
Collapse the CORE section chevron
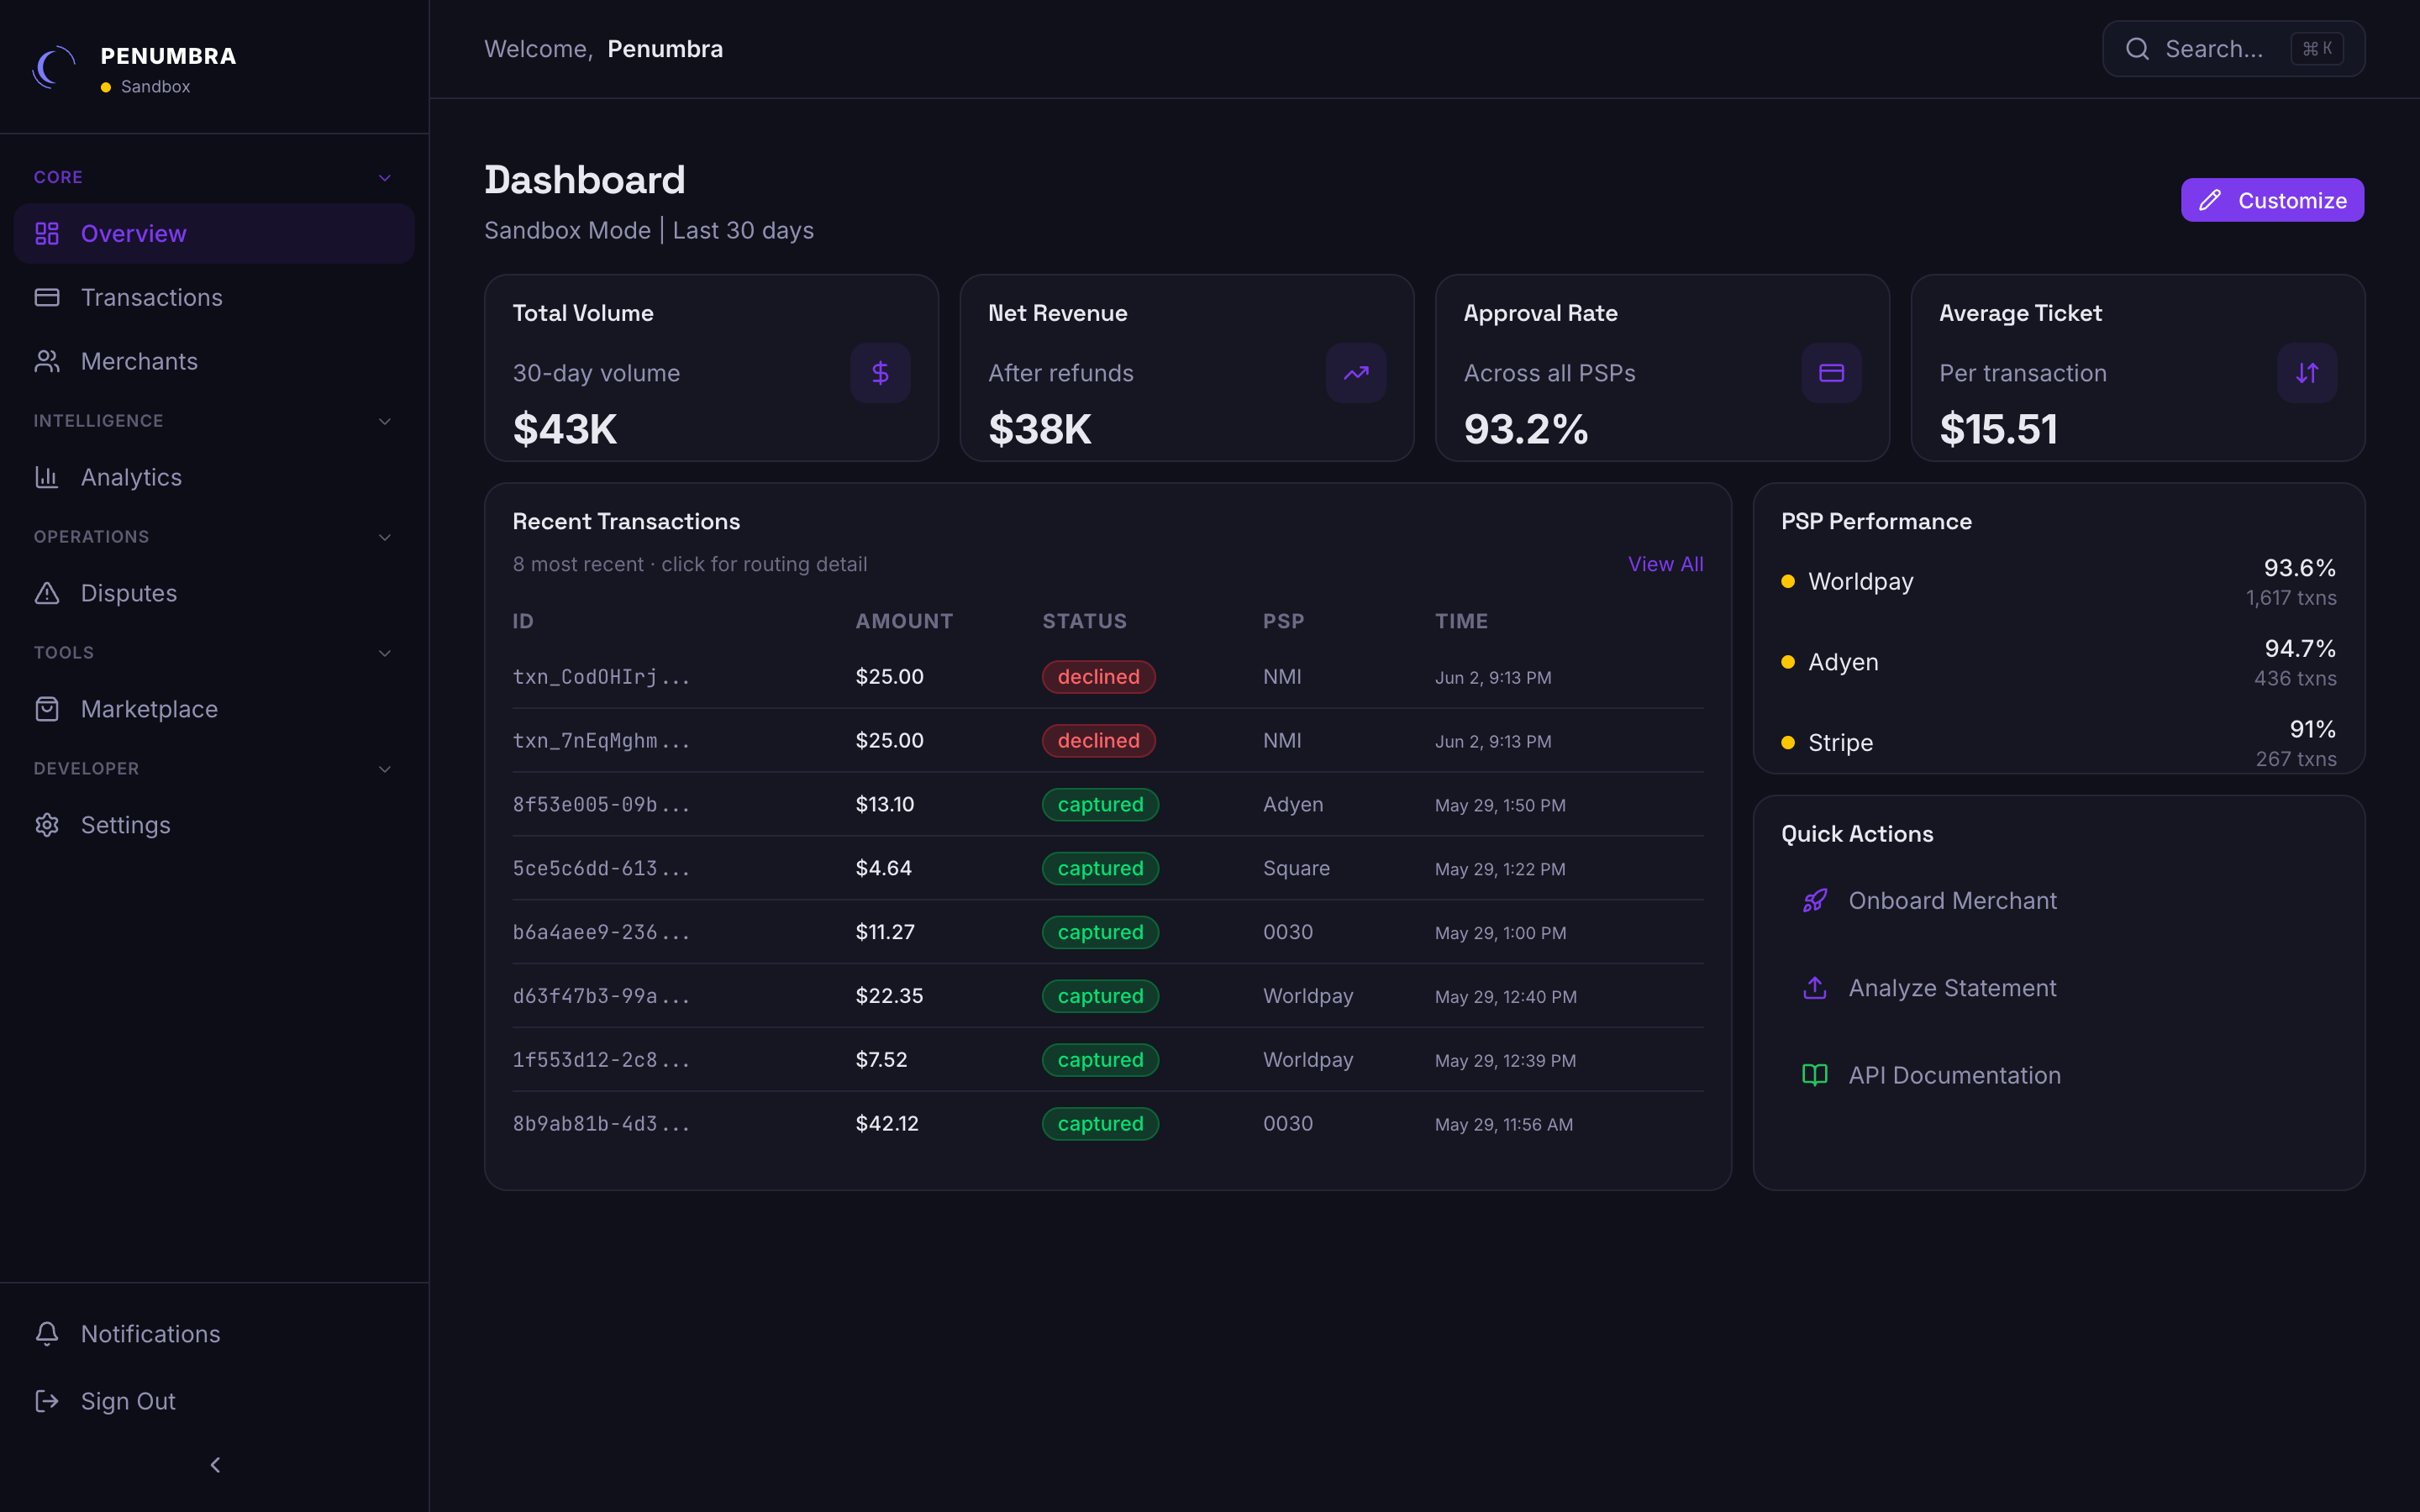[385, 178]
